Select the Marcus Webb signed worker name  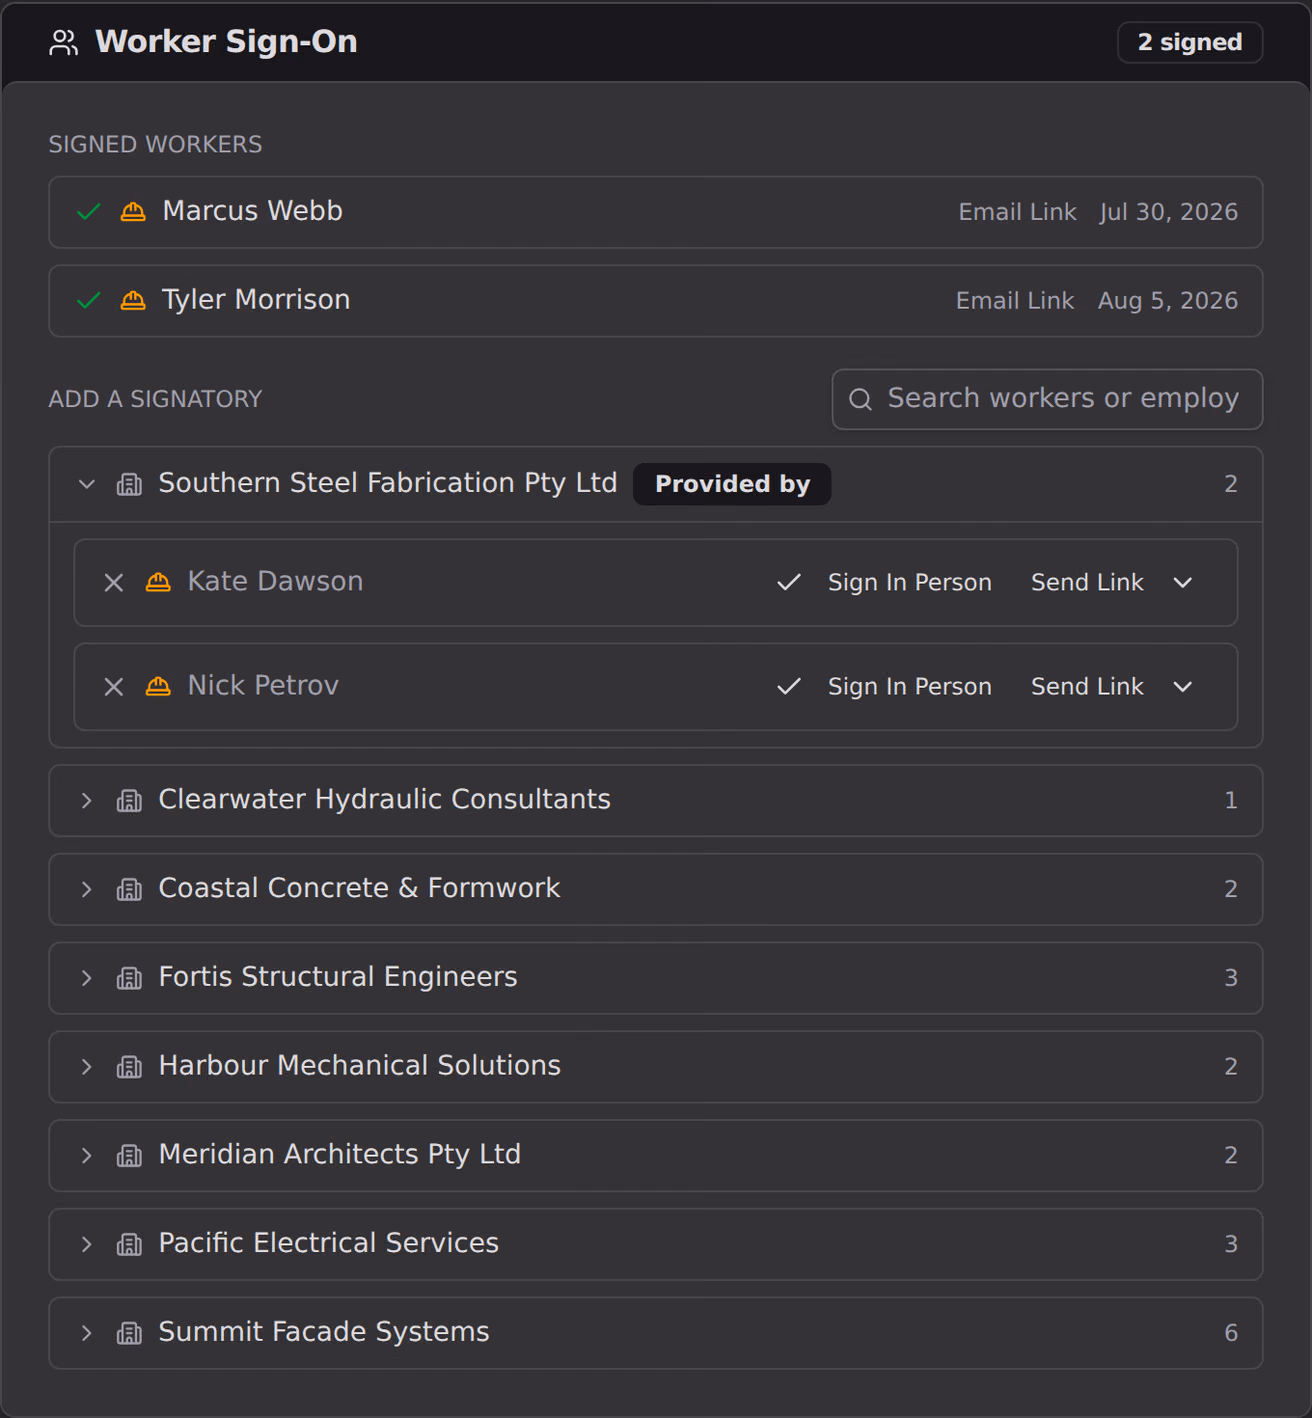(x=252, y=211)
